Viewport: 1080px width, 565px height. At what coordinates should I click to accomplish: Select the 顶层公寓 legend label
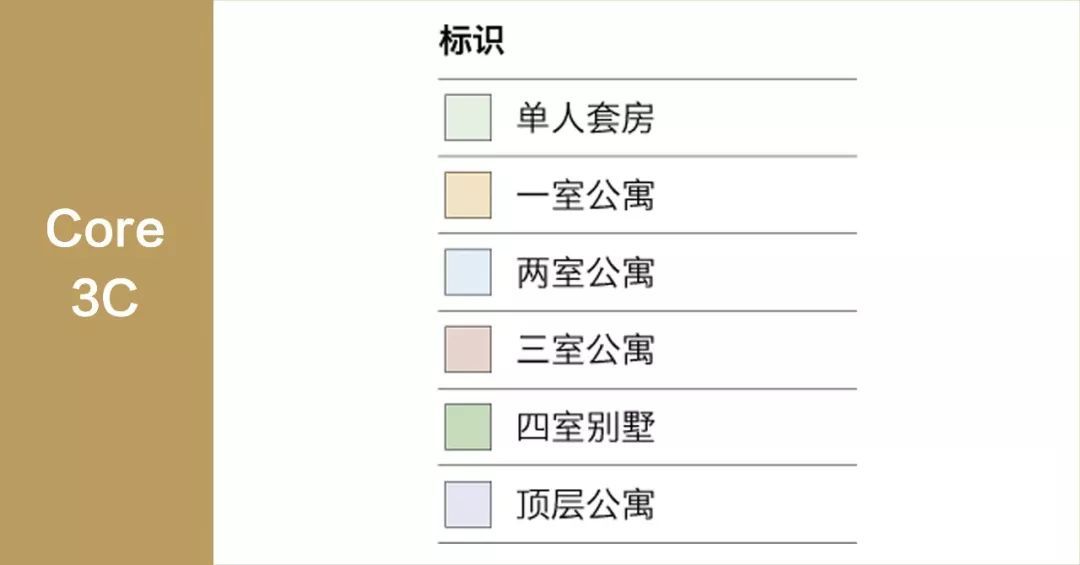[x=585, y=505]
